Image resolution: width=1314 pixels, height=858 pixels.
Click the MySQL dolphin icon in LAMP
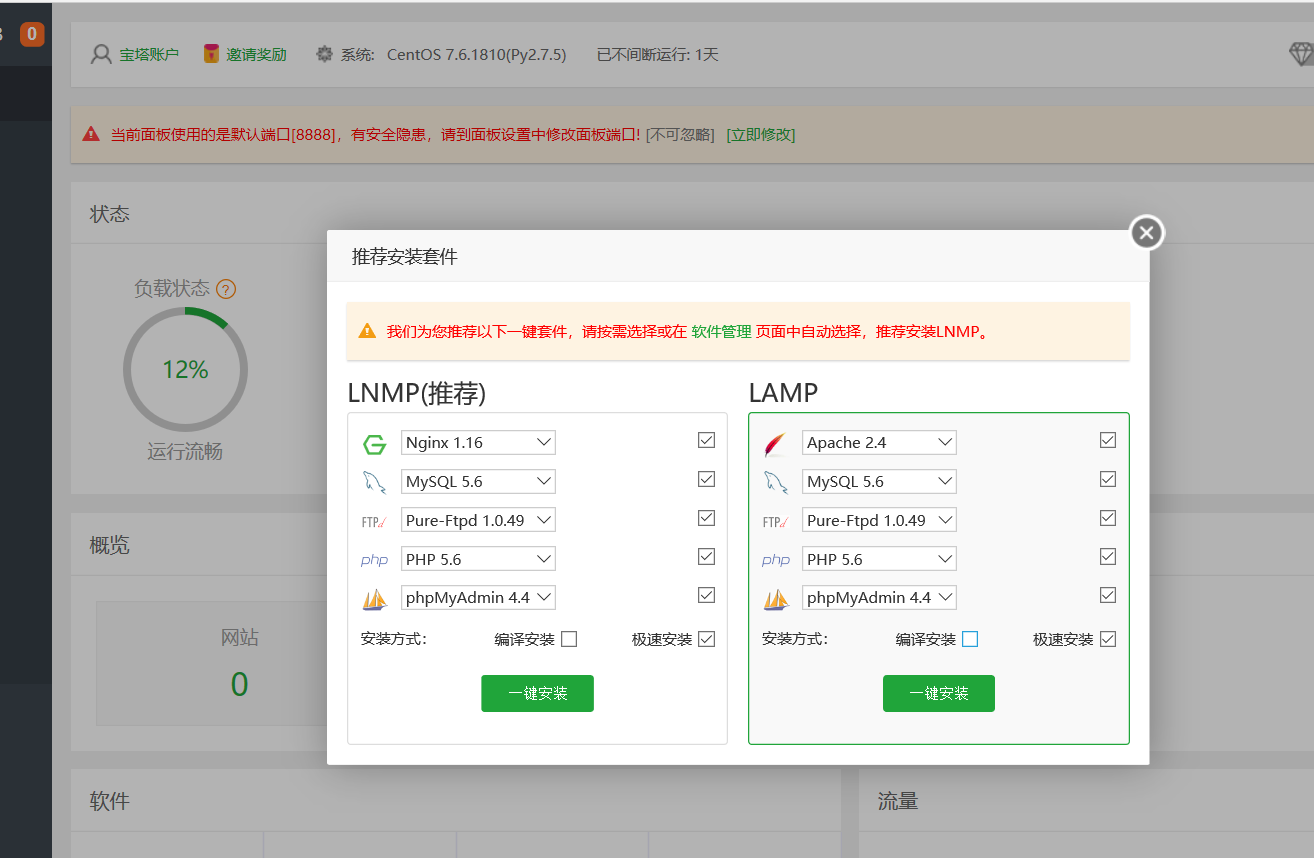coord(775,483)
